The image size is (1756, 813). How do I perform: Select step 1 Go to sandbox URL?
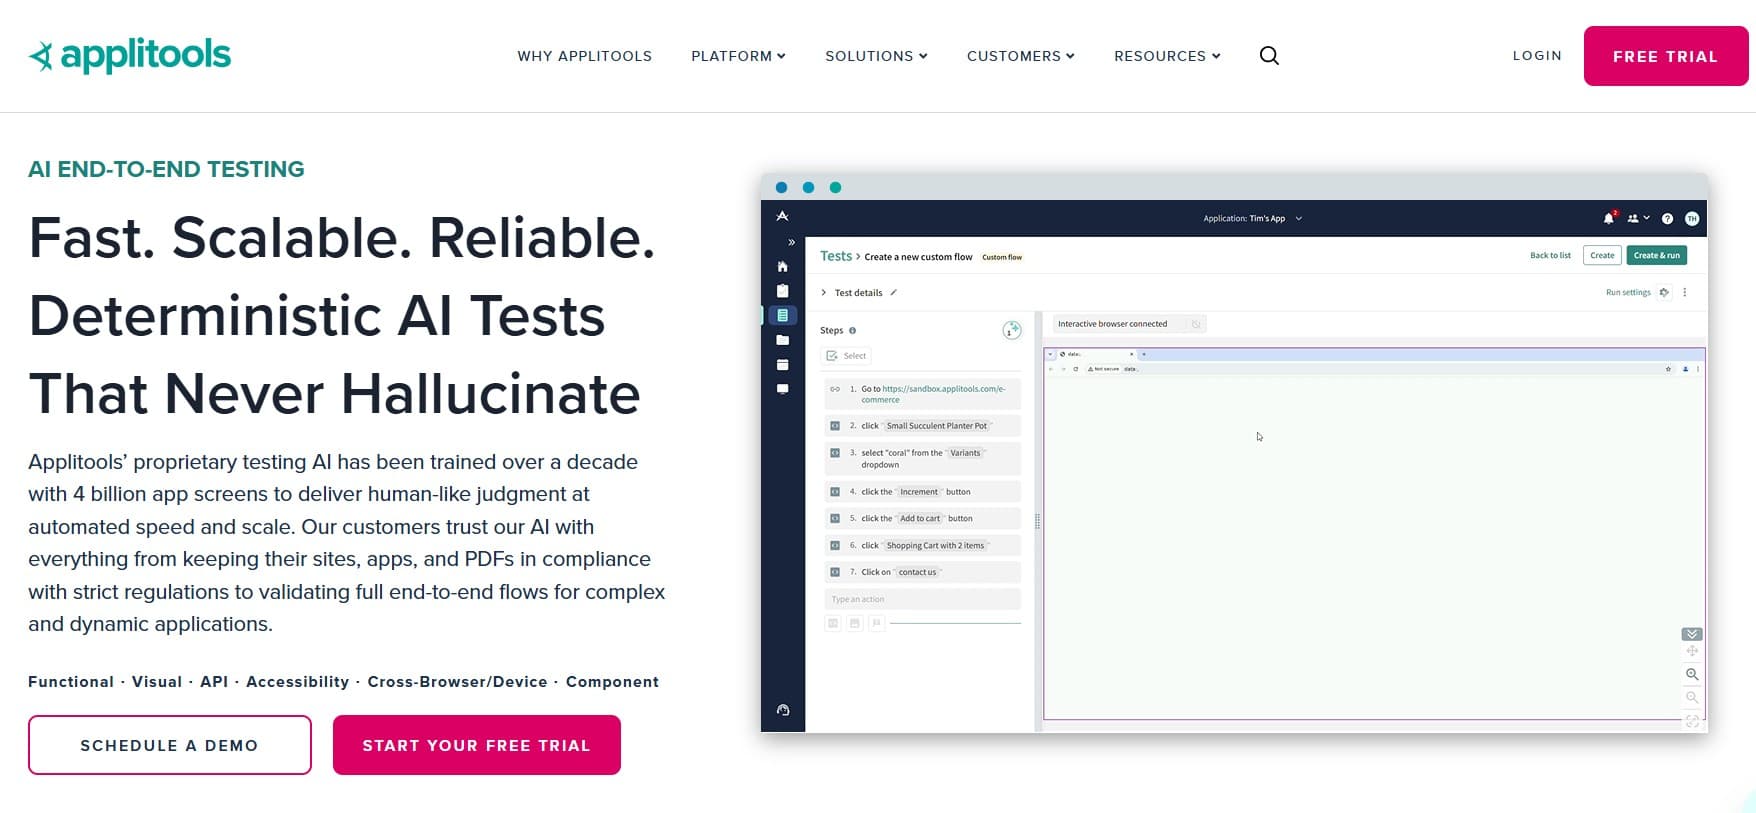(922, 394)
